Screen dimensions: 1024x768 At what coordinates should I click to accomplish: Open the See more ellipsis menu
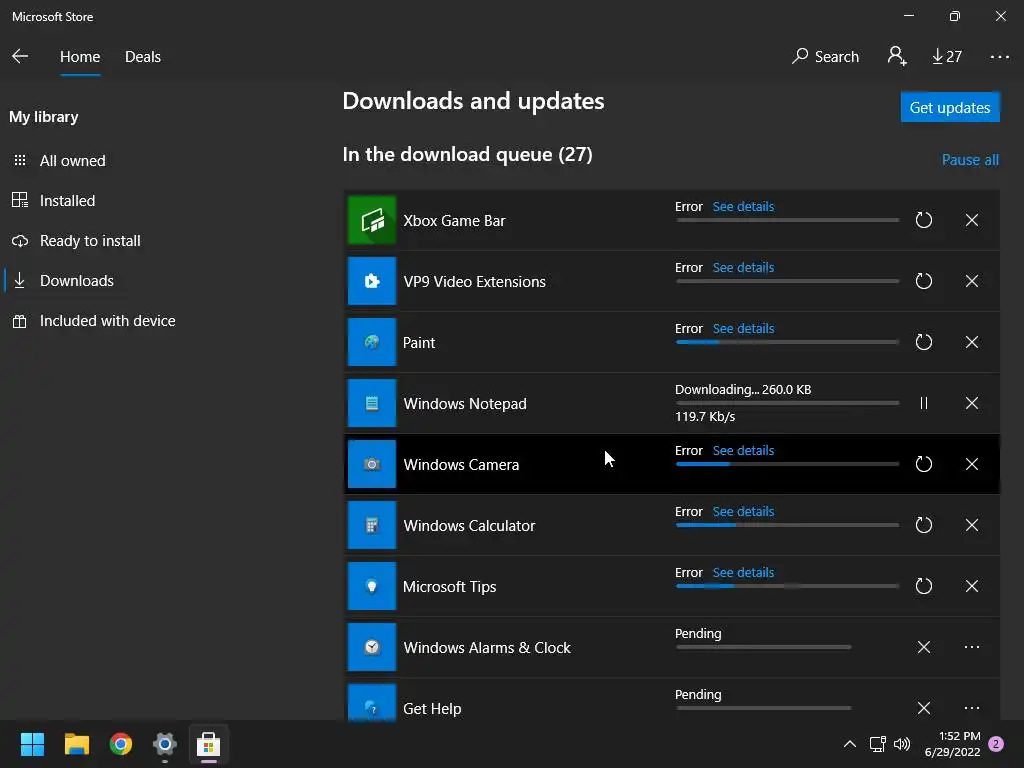click(x=999, y=57)
